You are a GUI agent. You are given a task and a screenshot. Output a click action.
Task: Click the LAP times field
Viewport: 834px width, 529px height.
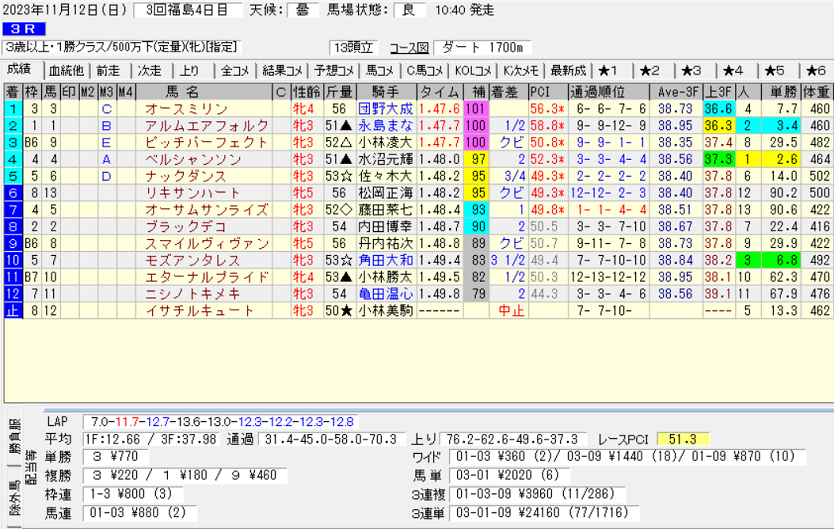pyautogui.click(x=220, y=422)
